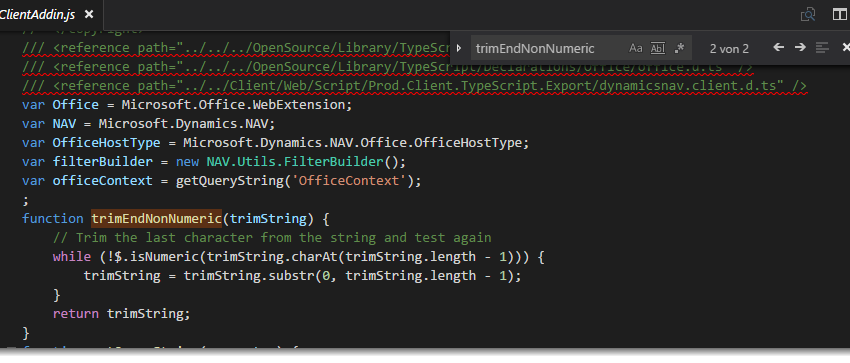Open the file-search icon in title bar

pos(808,15)
